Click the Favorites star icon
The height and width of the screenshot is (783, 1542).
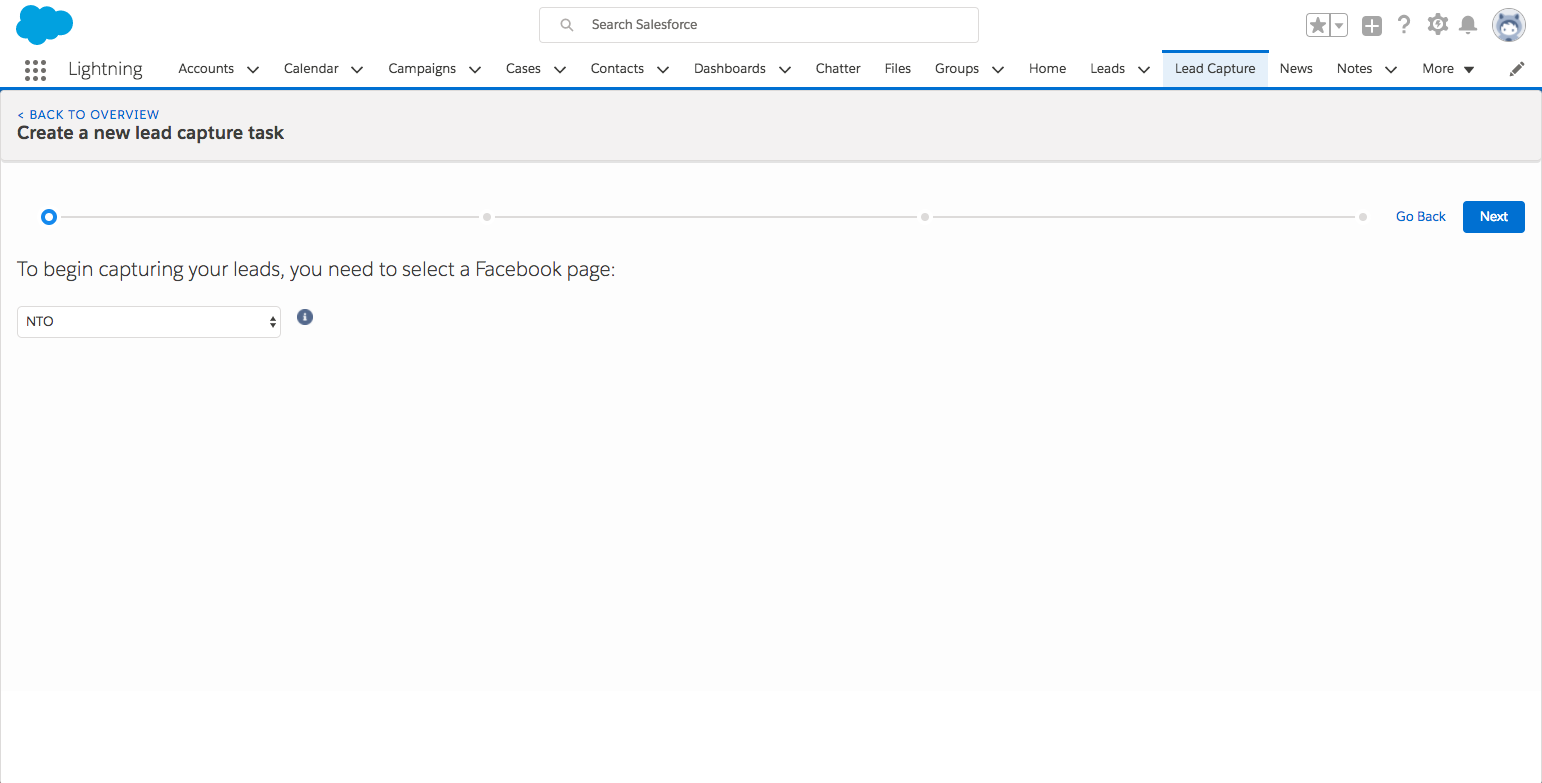click(1318, 26)
